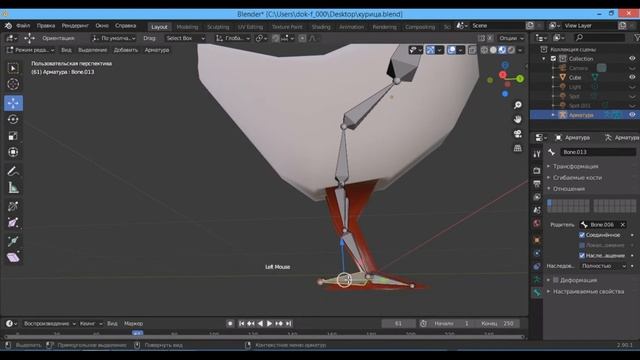Activate the Transform tool in left toolbar
Viewport: 640px width, 360px height.
point(13,152)
